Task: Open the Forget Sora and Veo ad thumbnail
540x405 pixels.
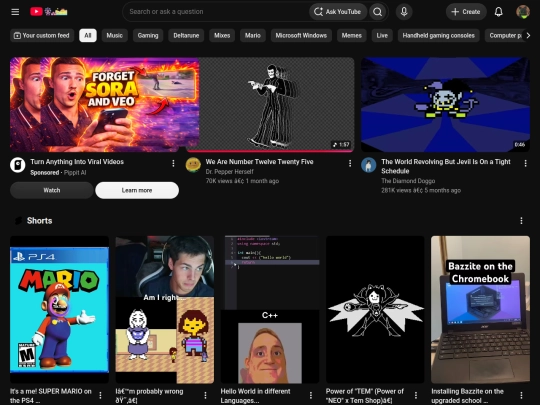Action: point(104,105)
